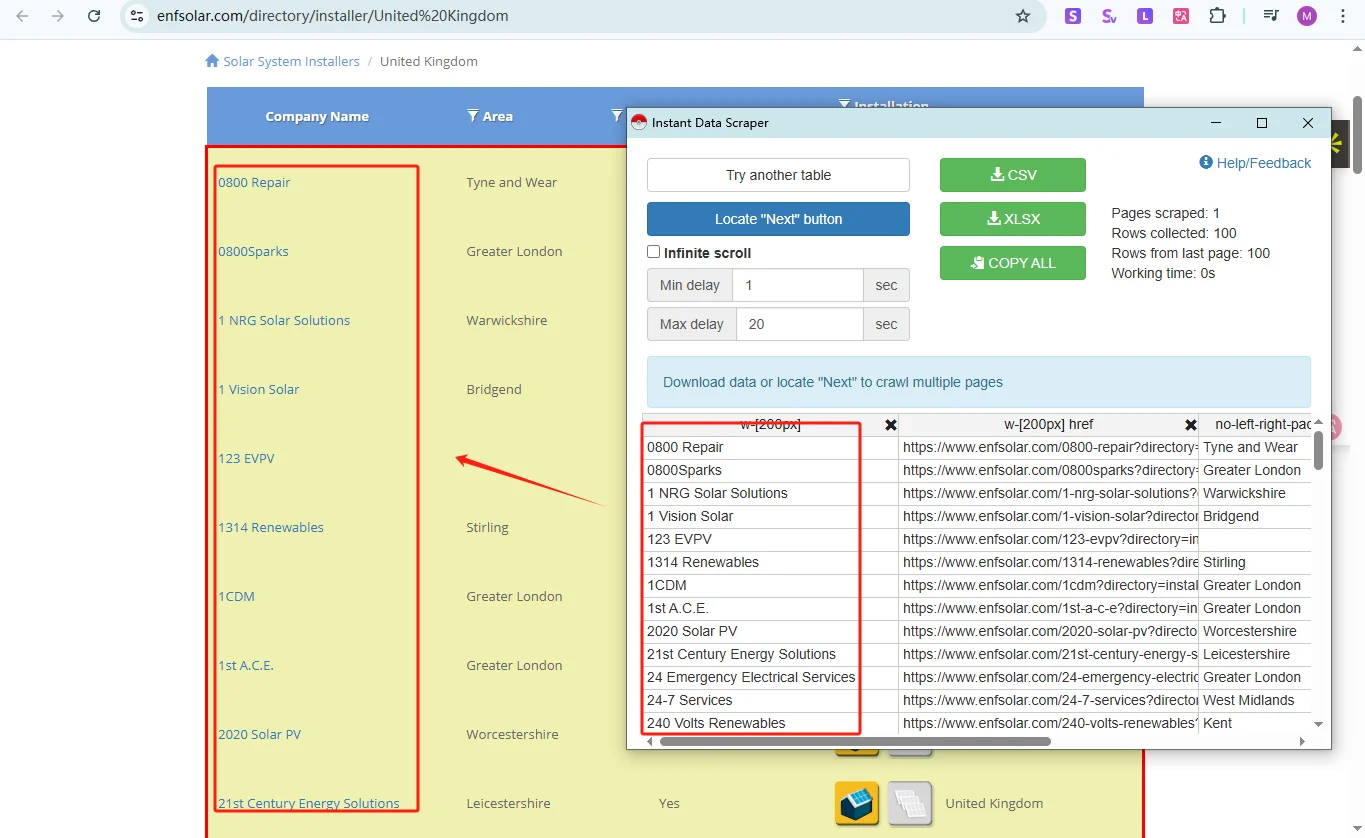Viewport: 1365px width, 838px height.
Task: Open the M profile avatar
Action: (1307, 16)
